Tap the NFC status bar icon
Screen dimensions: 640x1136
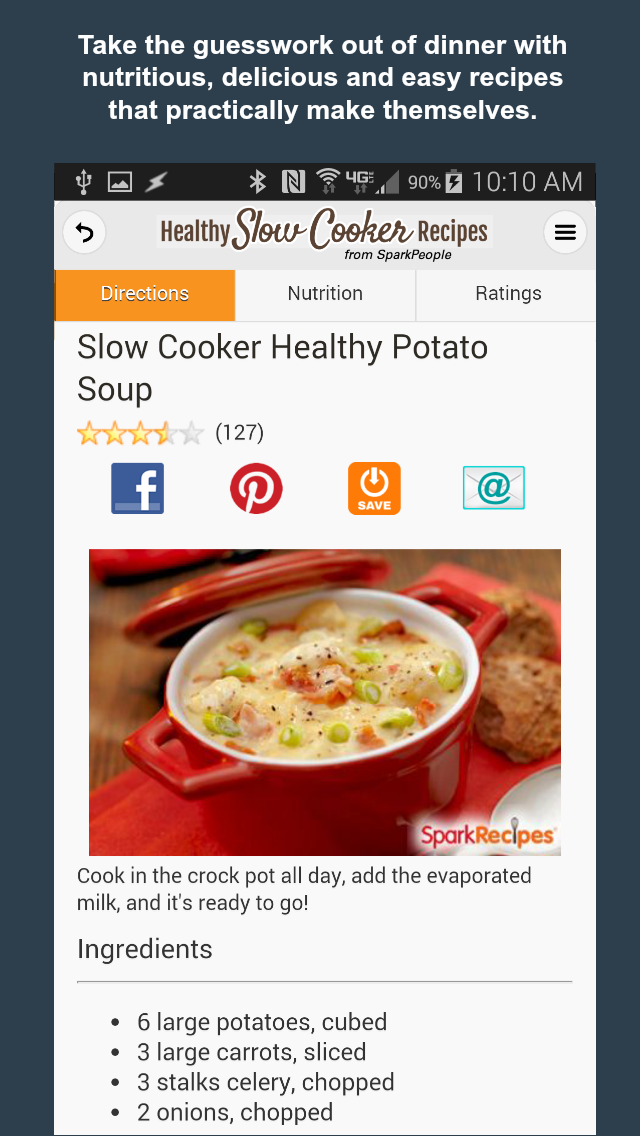[x=293, y=181]
